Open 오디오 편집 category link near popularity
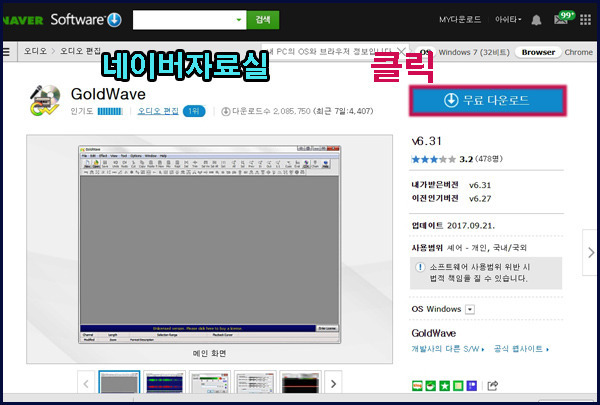Image resolution: width=600 pixels, height=405 pixels. click(158, 111)
